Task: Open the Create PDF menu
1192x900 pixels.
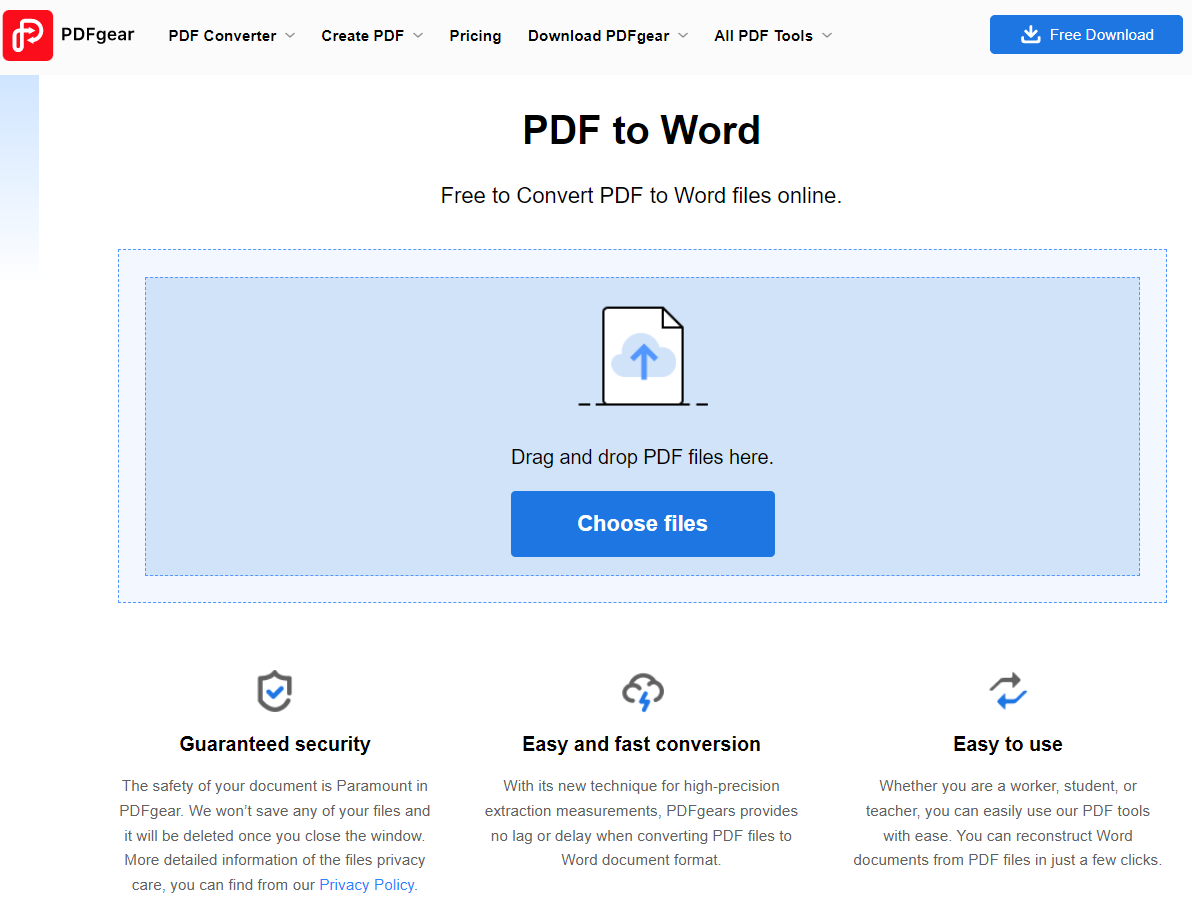Action: [x=363, y=36]
